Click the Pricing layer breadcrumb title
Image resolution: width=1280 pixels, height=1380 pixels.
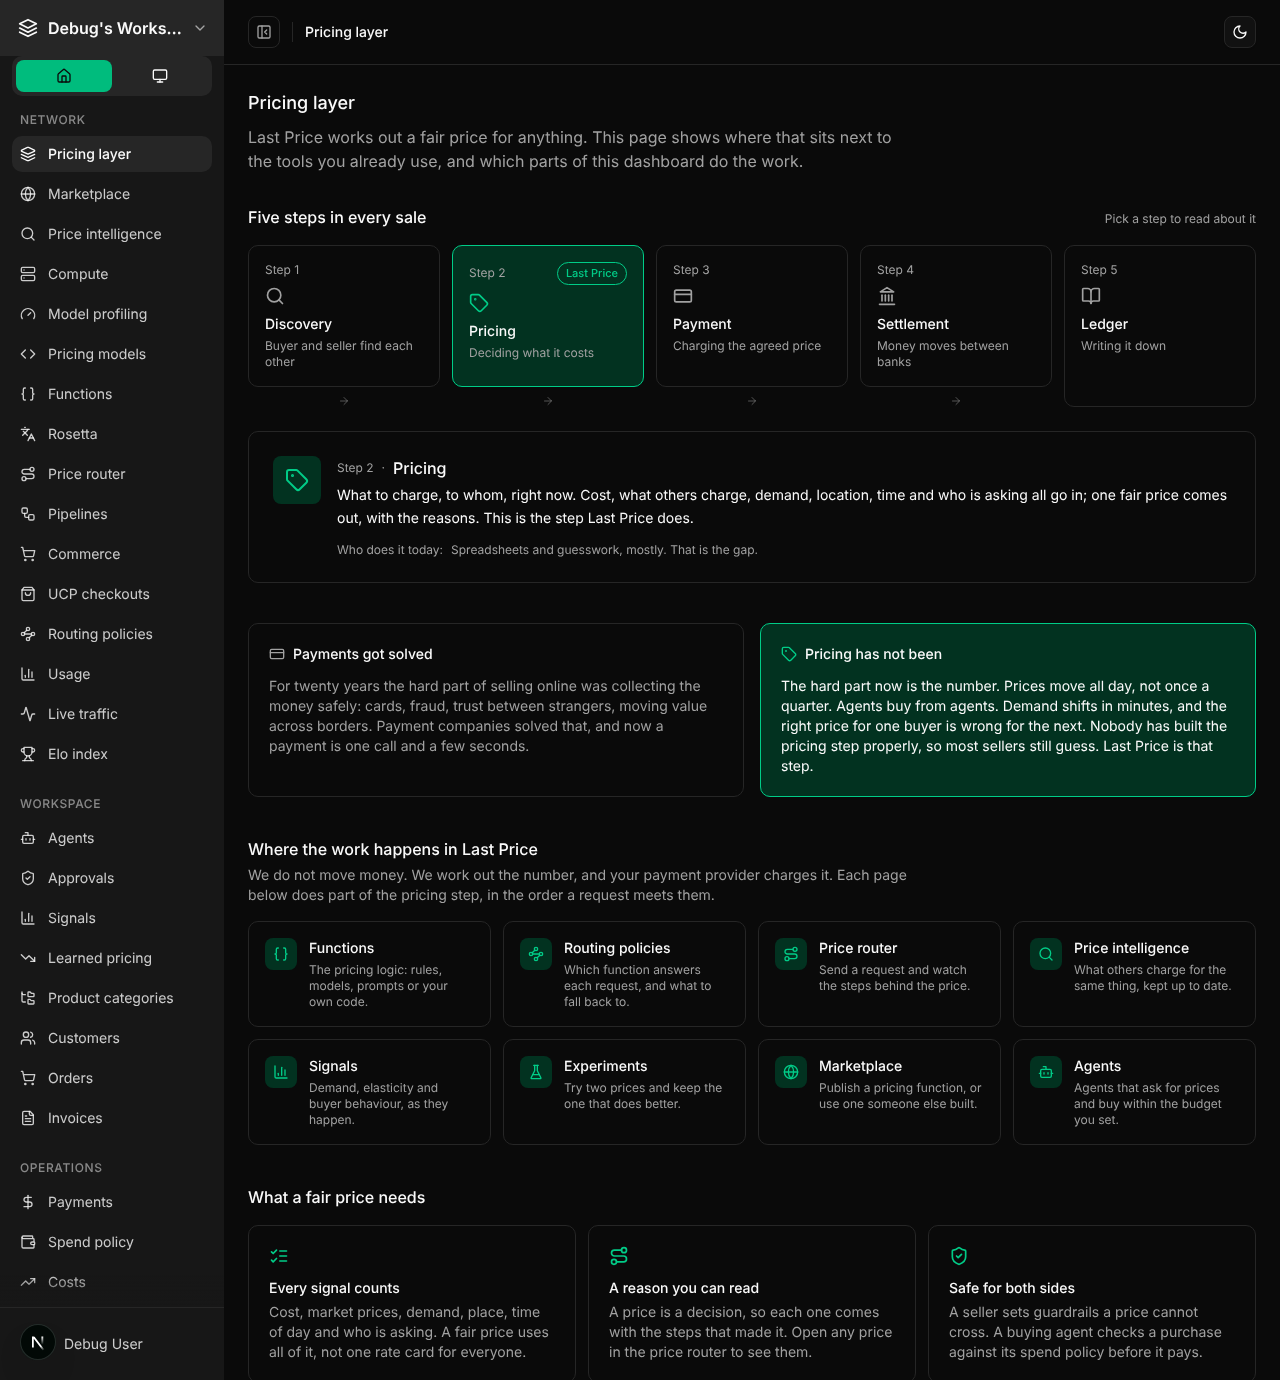tap(346, 32)
